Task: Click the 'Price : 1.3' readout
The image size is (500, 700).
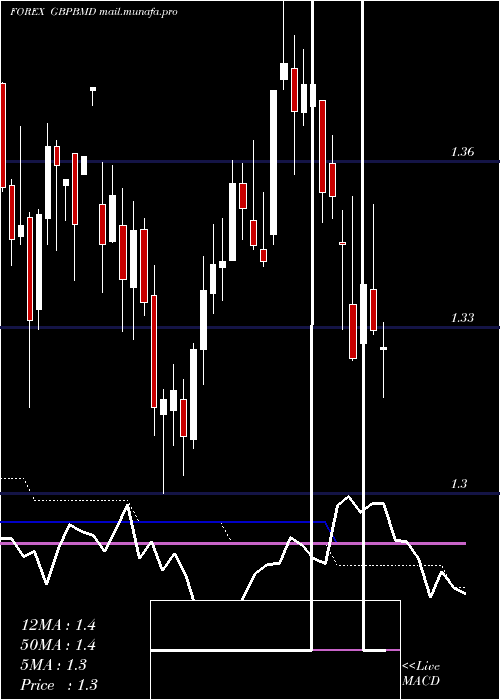Action: pyautogui.click(x=59, y=685)
